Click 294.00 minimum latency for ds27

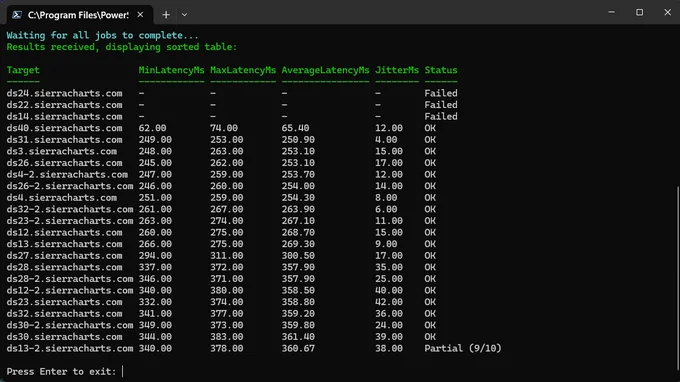click(x=155, y=256)
